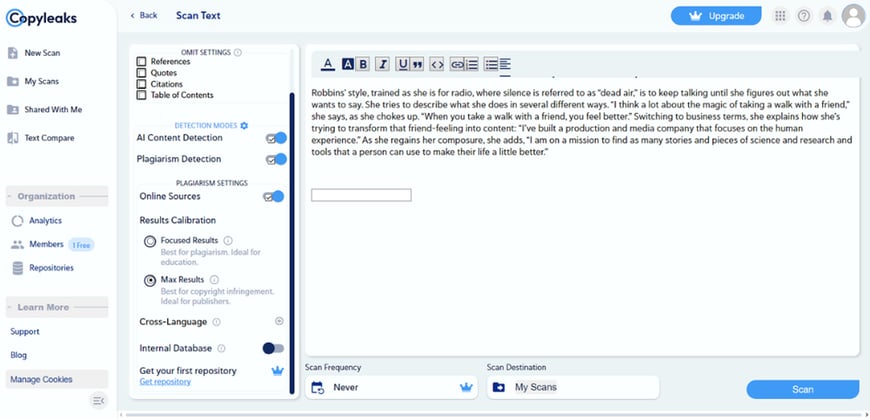Toggle bold formatting in the editor toolbar
870x420 pixels.
coord(363,64)
